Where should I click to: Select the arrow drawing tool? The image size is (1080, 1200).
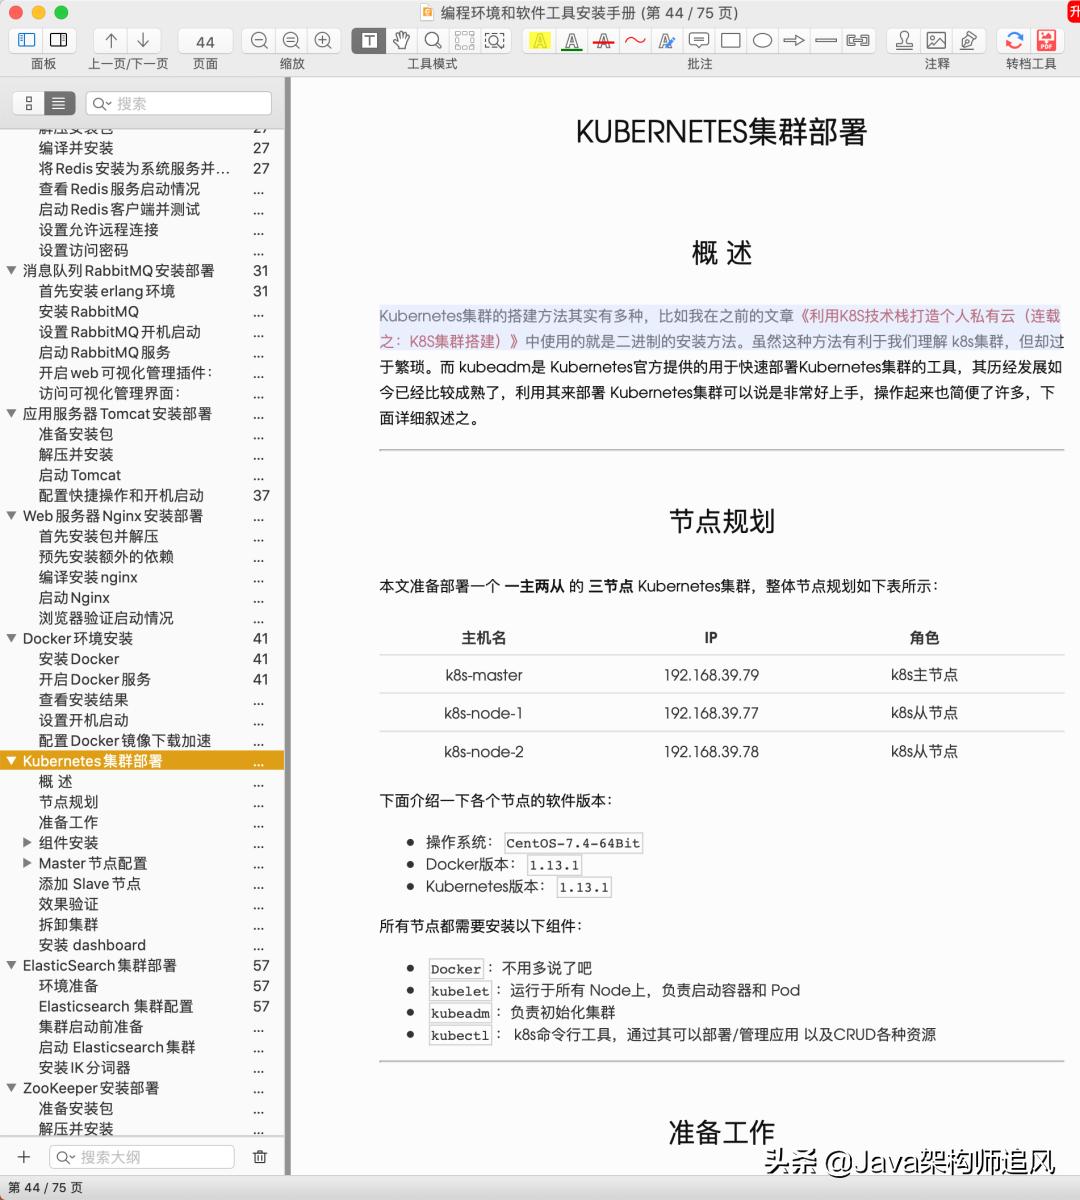click(795, 41)
